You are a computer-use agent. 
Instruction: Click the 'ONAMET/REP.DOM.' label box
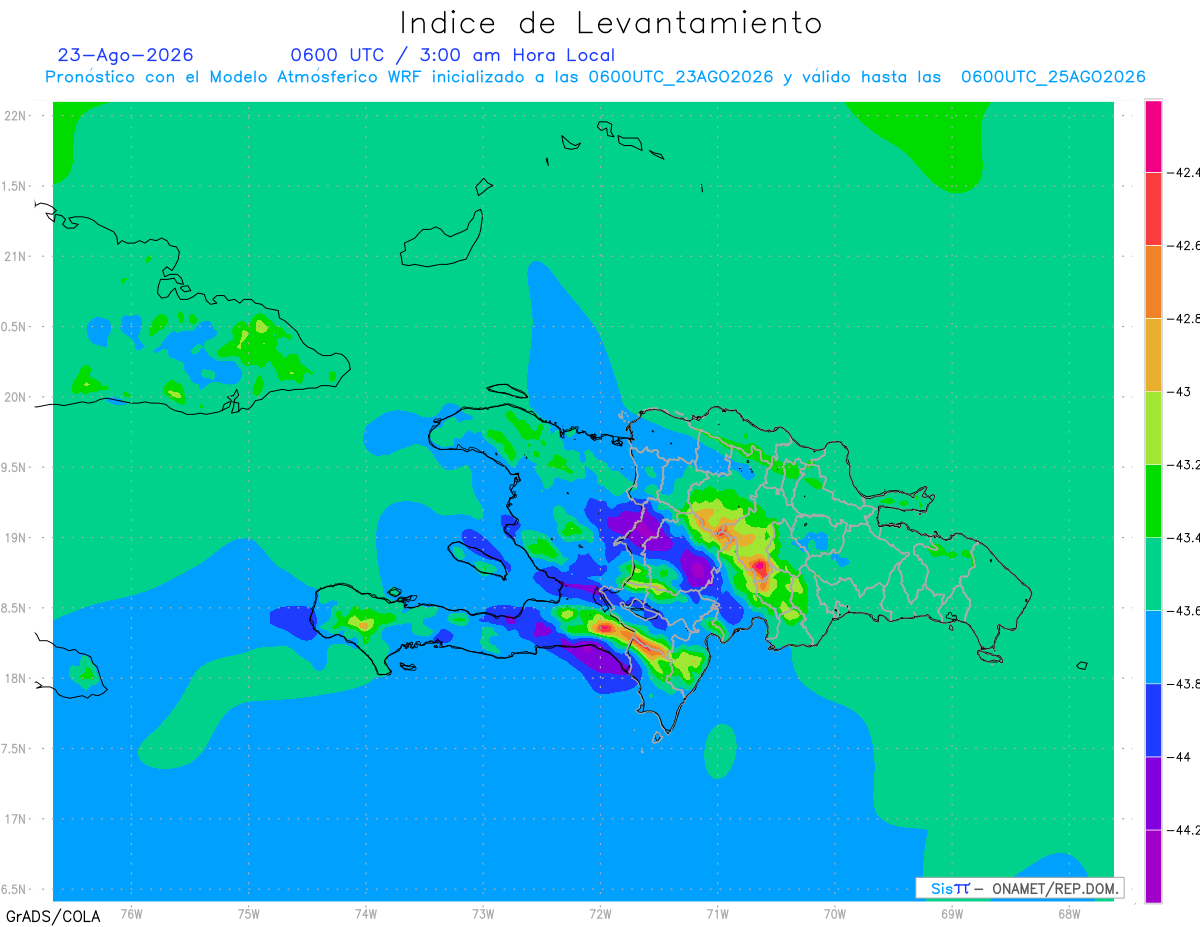click(1019, 888)
